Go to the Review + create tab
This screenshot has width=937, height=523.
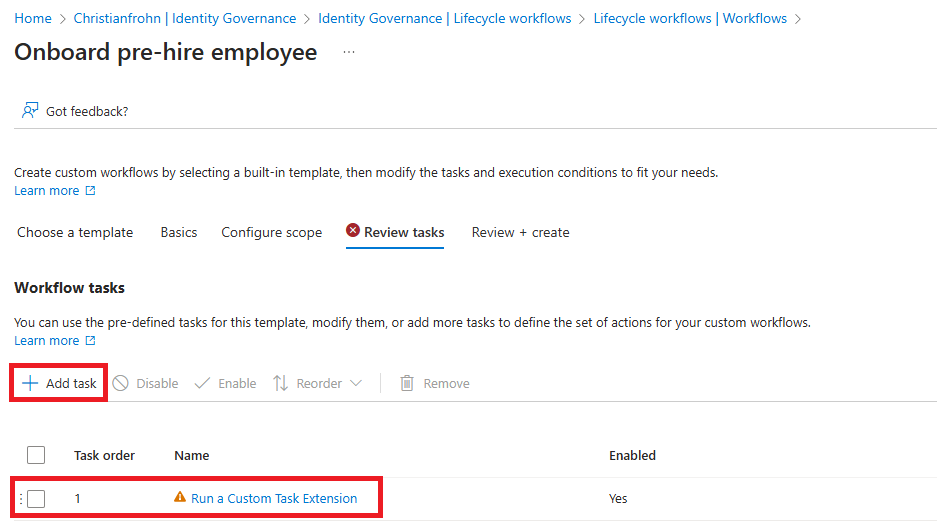[x=520, y=232]
